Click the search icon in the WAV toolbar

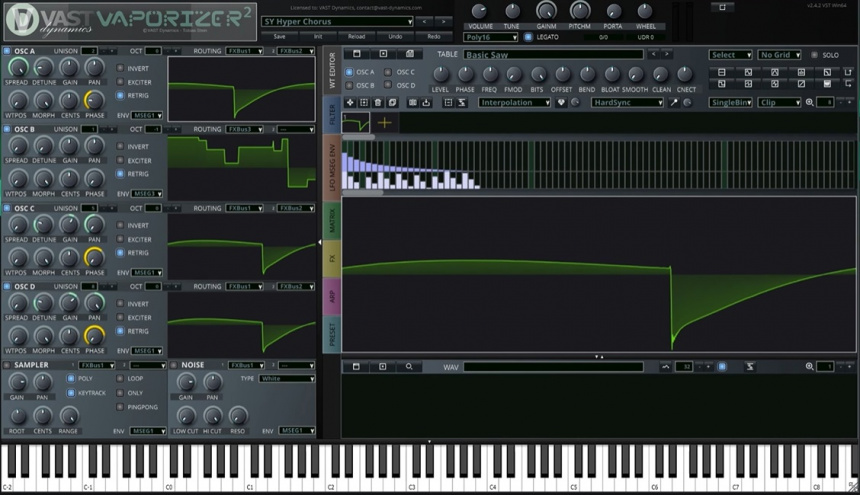tap(409, 366)
